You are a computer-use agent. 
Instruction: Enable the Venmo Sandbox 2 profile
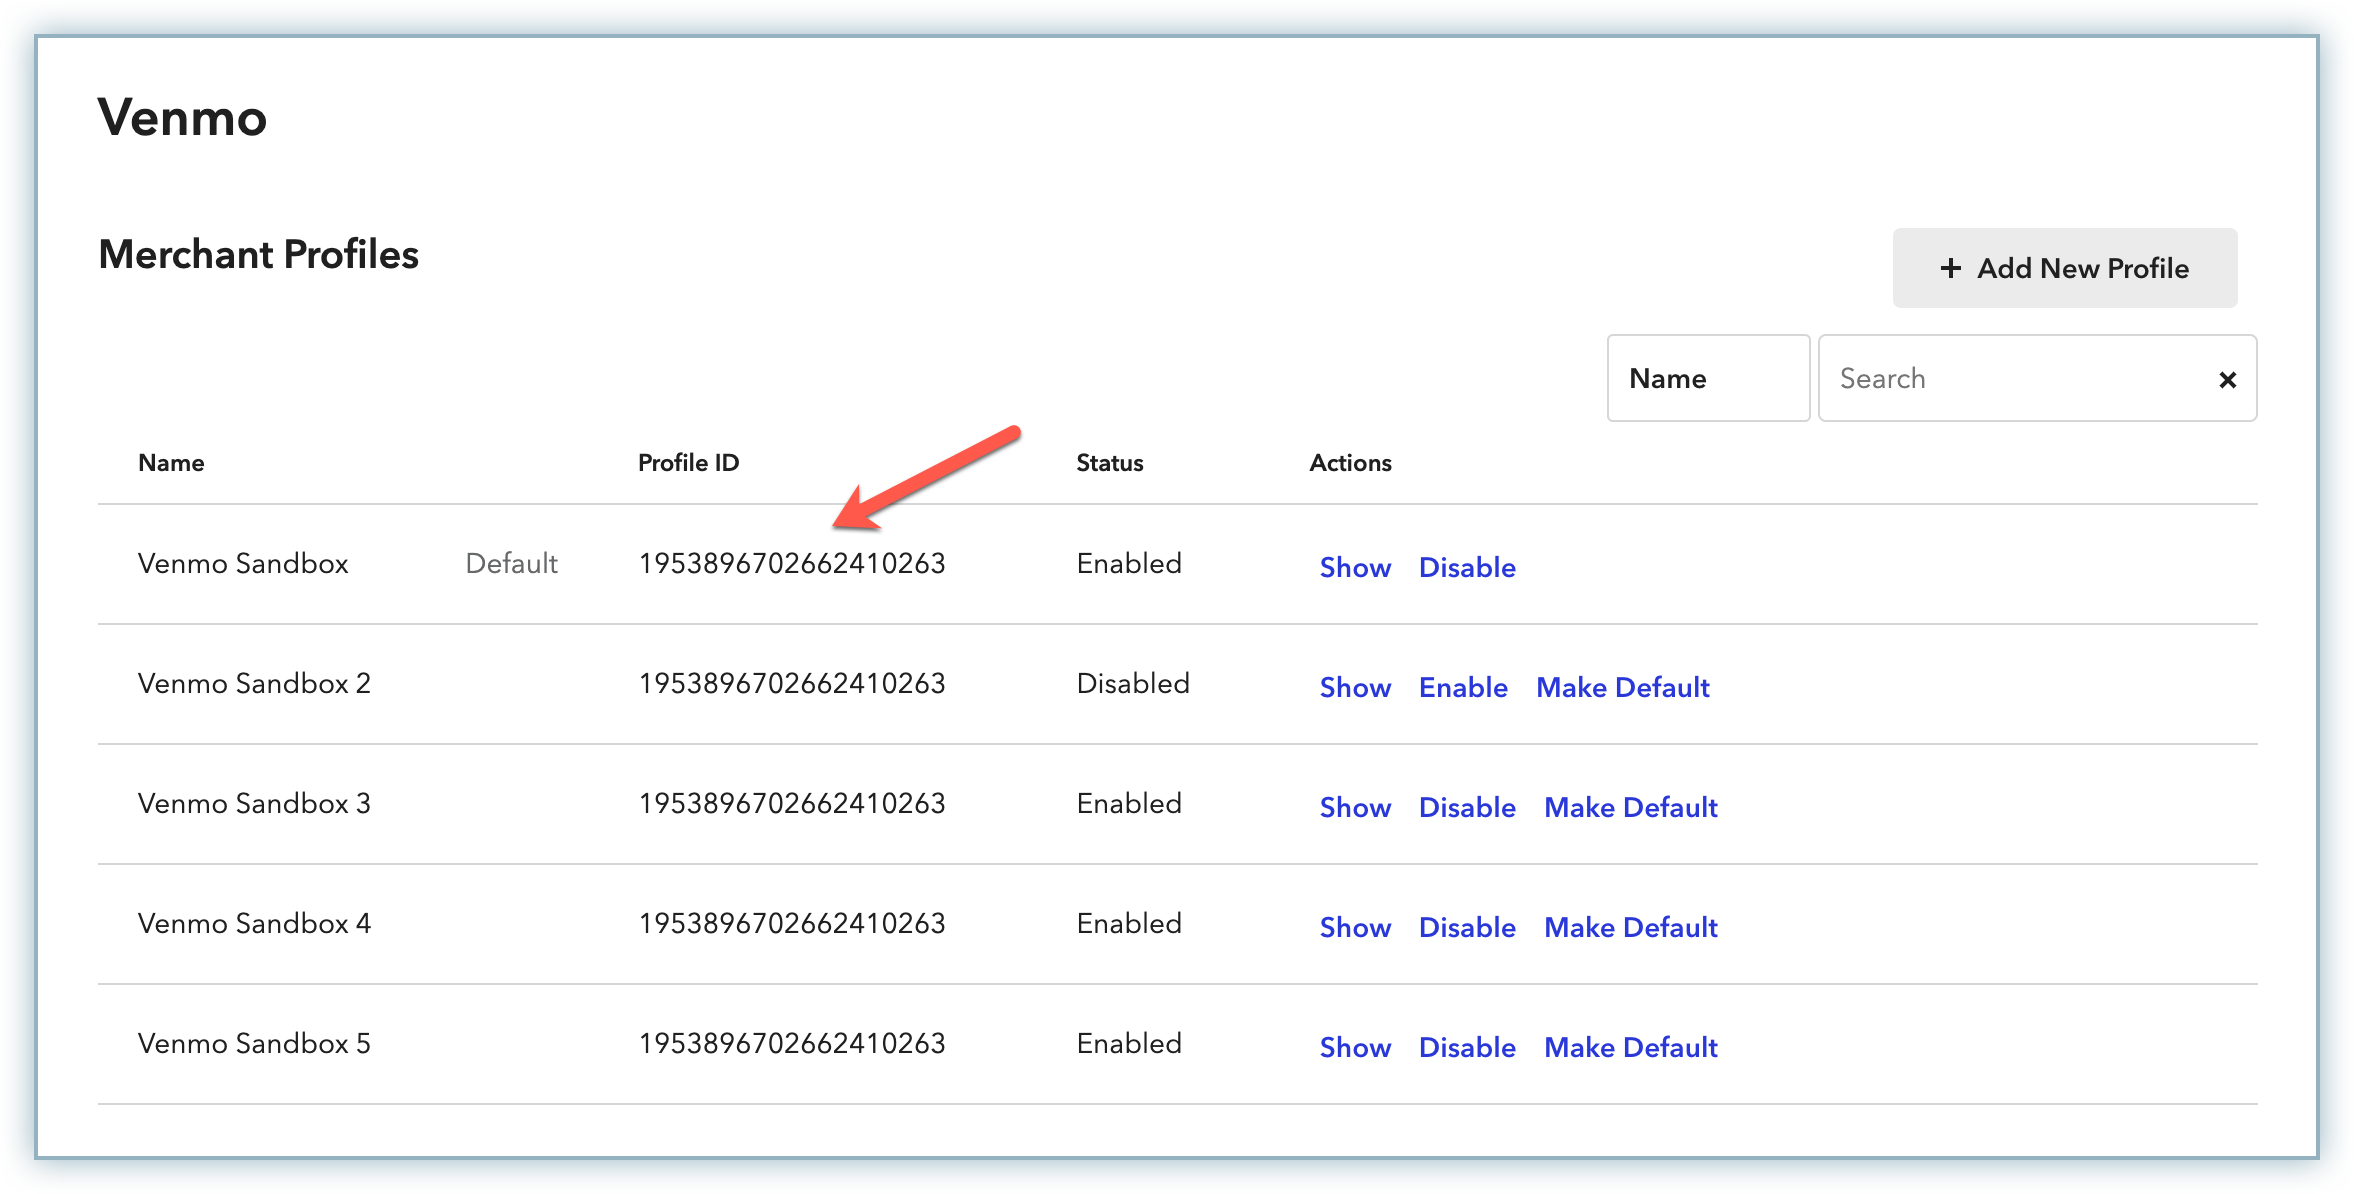click(x=1462, y=687)
